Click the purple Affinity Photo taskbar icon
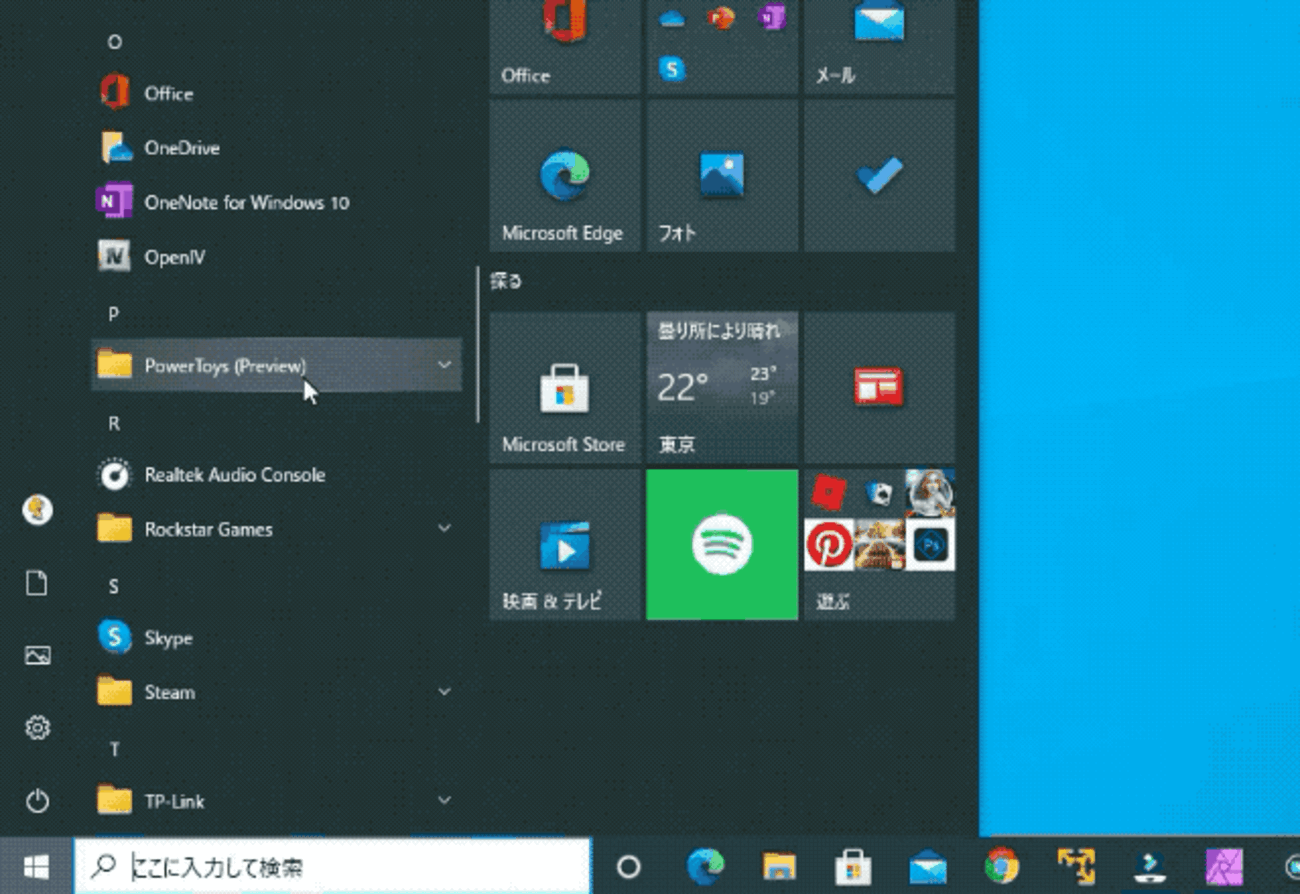 pos(1224,866)
